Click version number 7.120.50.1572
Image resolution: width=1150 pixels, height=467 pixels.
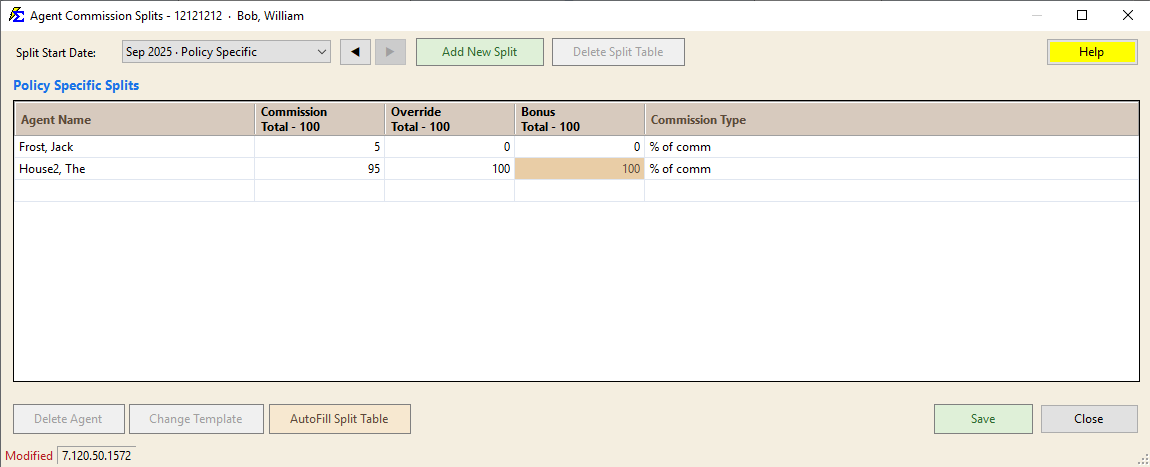[x=96, y=456]
